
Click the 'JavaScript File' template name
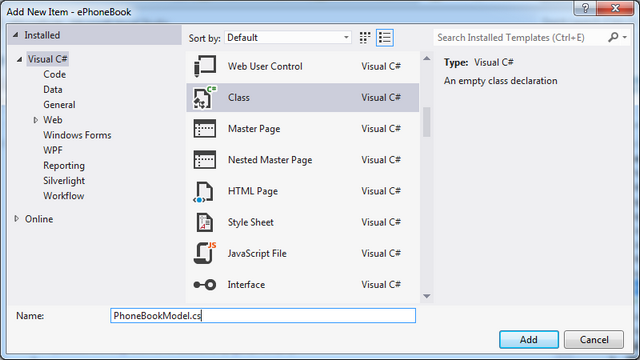(x=257, y=253)
